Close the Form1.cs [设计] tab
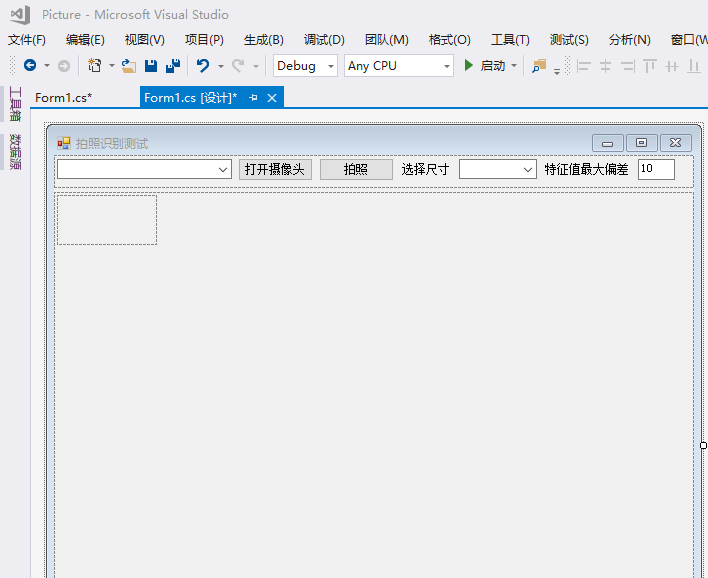 272,98
